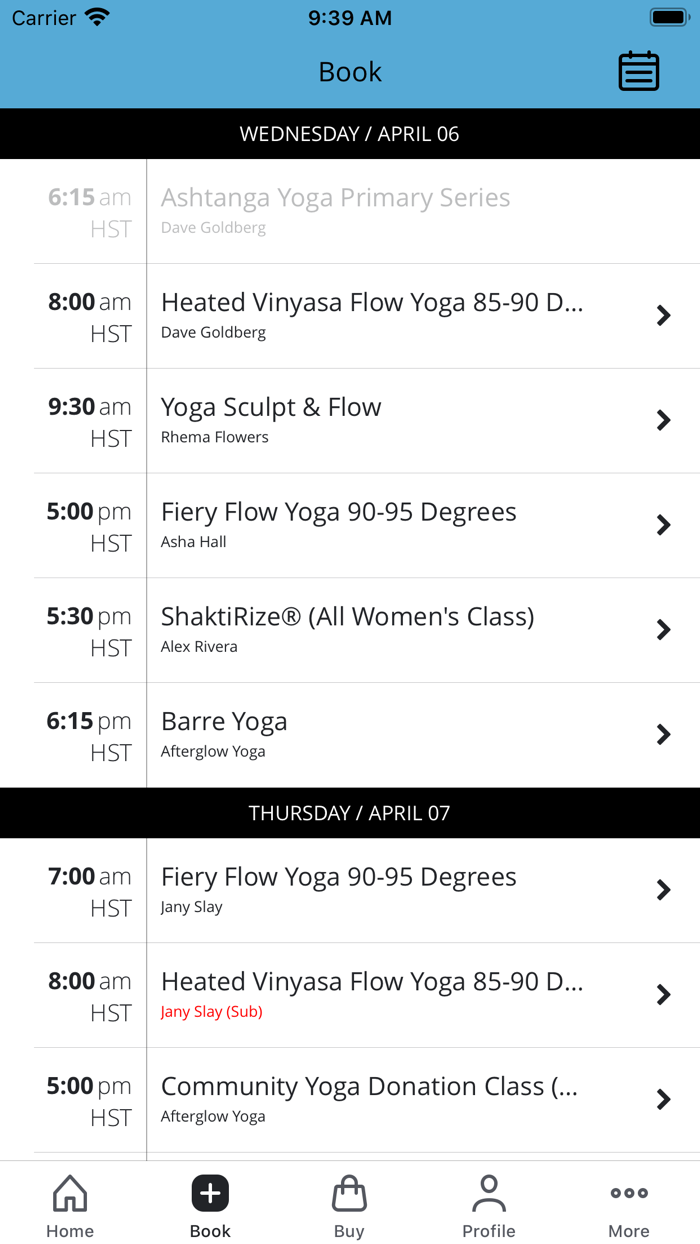Expand the Yoga Sculpt & Flow class chevron

pos(664,420)
